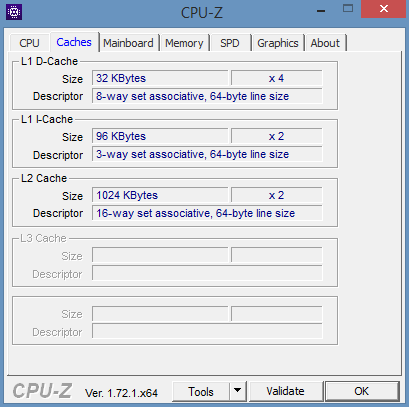Click the OK button
This screenshot has height=407, width=409.
click(x=362, y=391)
